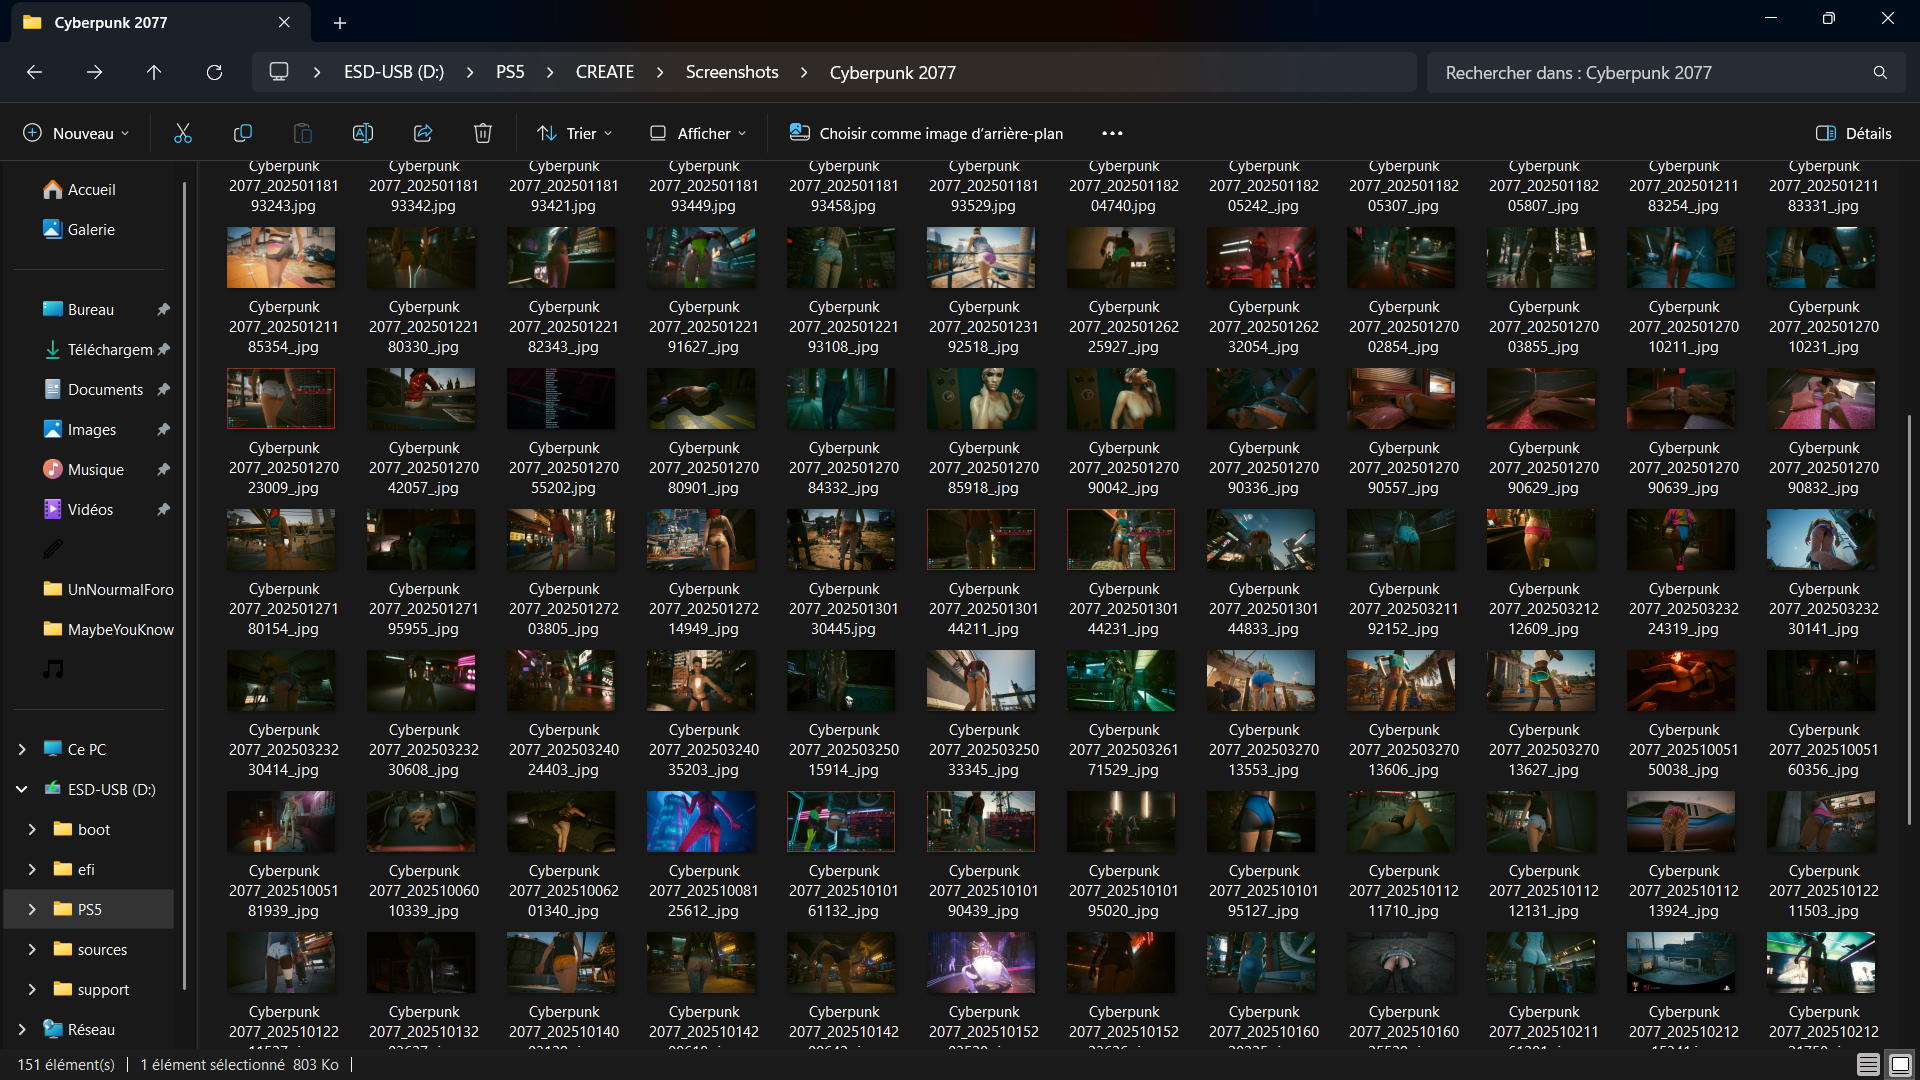Switch to large thumbnails view in status bar
This screenshot has height=1080, width=1920.
click(1900, 1065)
